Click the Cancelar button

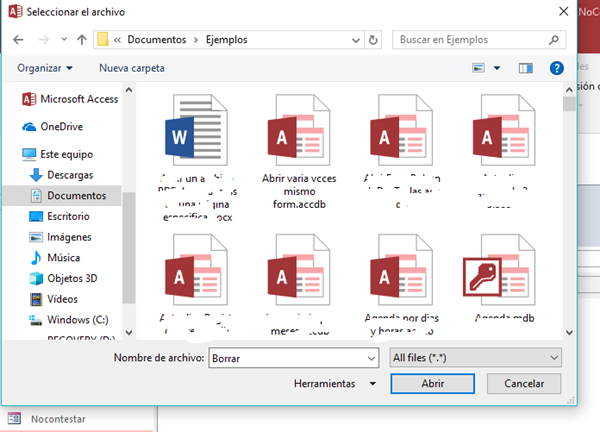tap(523, 383)
